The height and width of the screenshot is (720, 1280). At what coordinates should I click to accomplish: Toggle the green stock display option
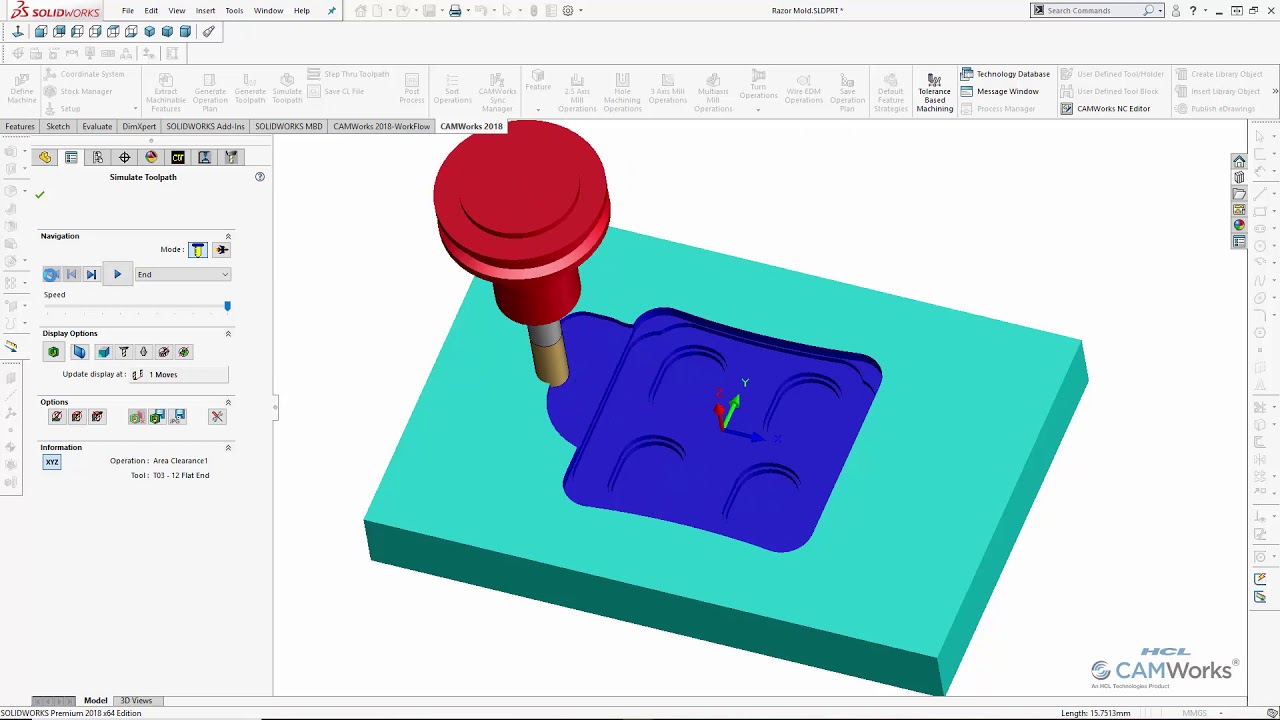tap(54, 352)
